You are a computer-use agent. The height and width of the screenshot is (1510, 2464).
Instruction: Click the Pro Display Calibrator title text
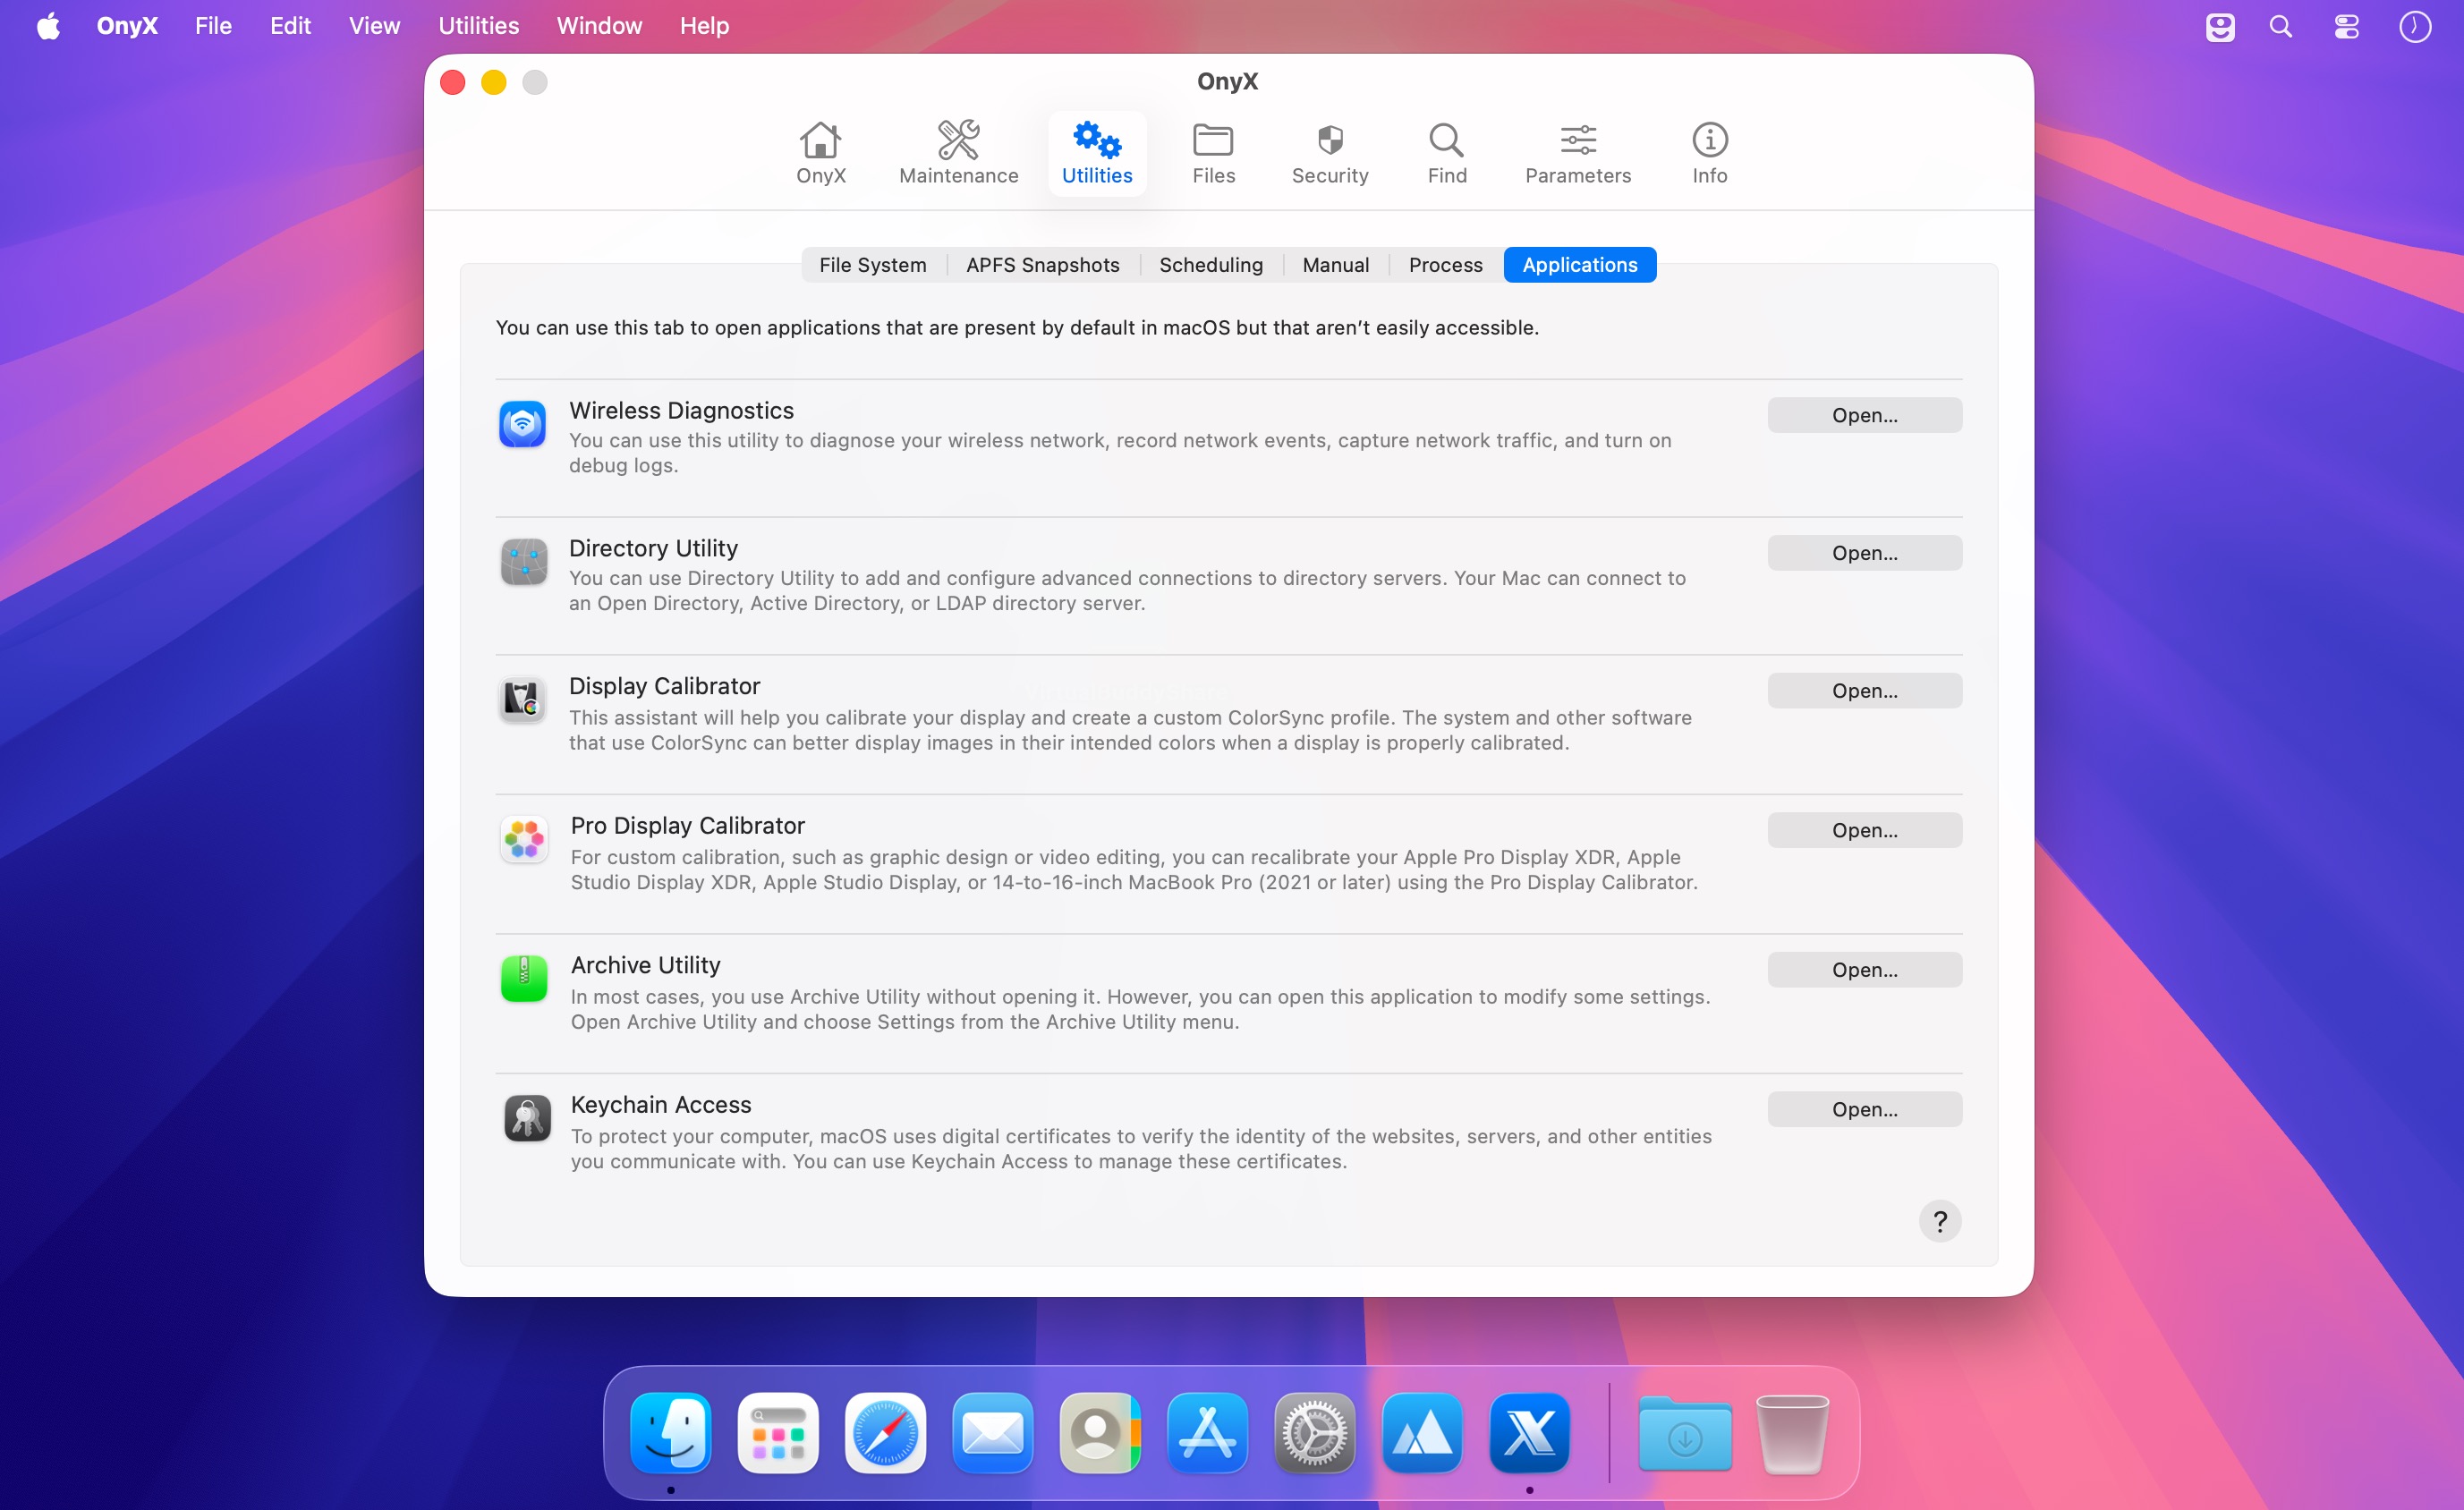(x=687, y=825)
